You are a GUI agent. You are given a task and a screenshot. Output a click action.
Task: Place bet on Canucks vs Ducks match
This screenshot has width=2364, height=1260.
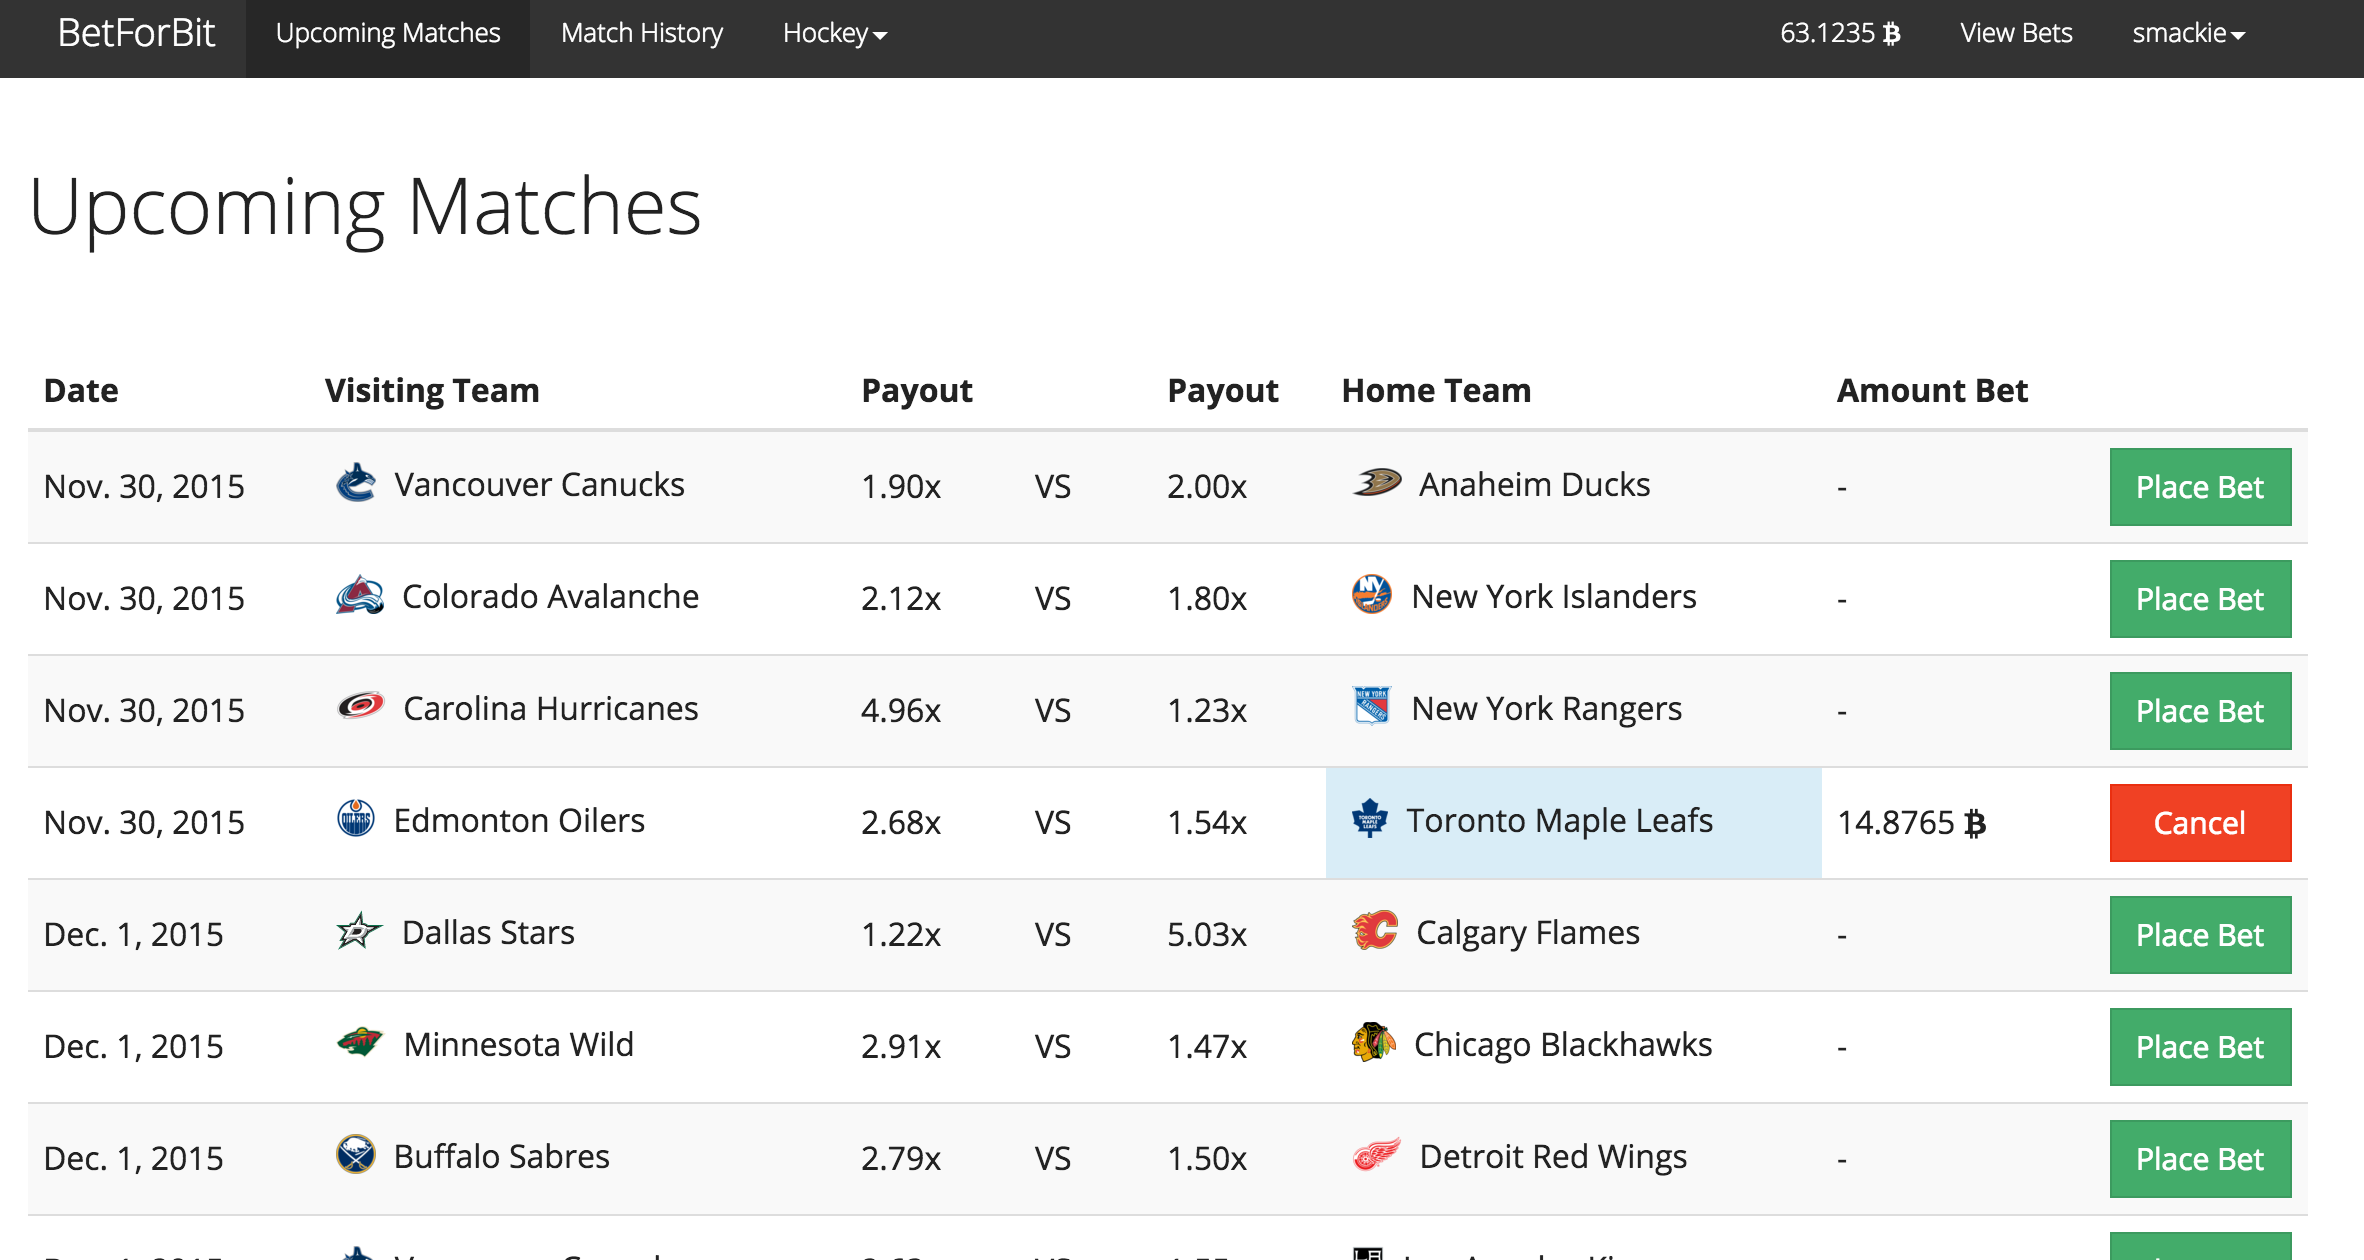click(2199, 487)
